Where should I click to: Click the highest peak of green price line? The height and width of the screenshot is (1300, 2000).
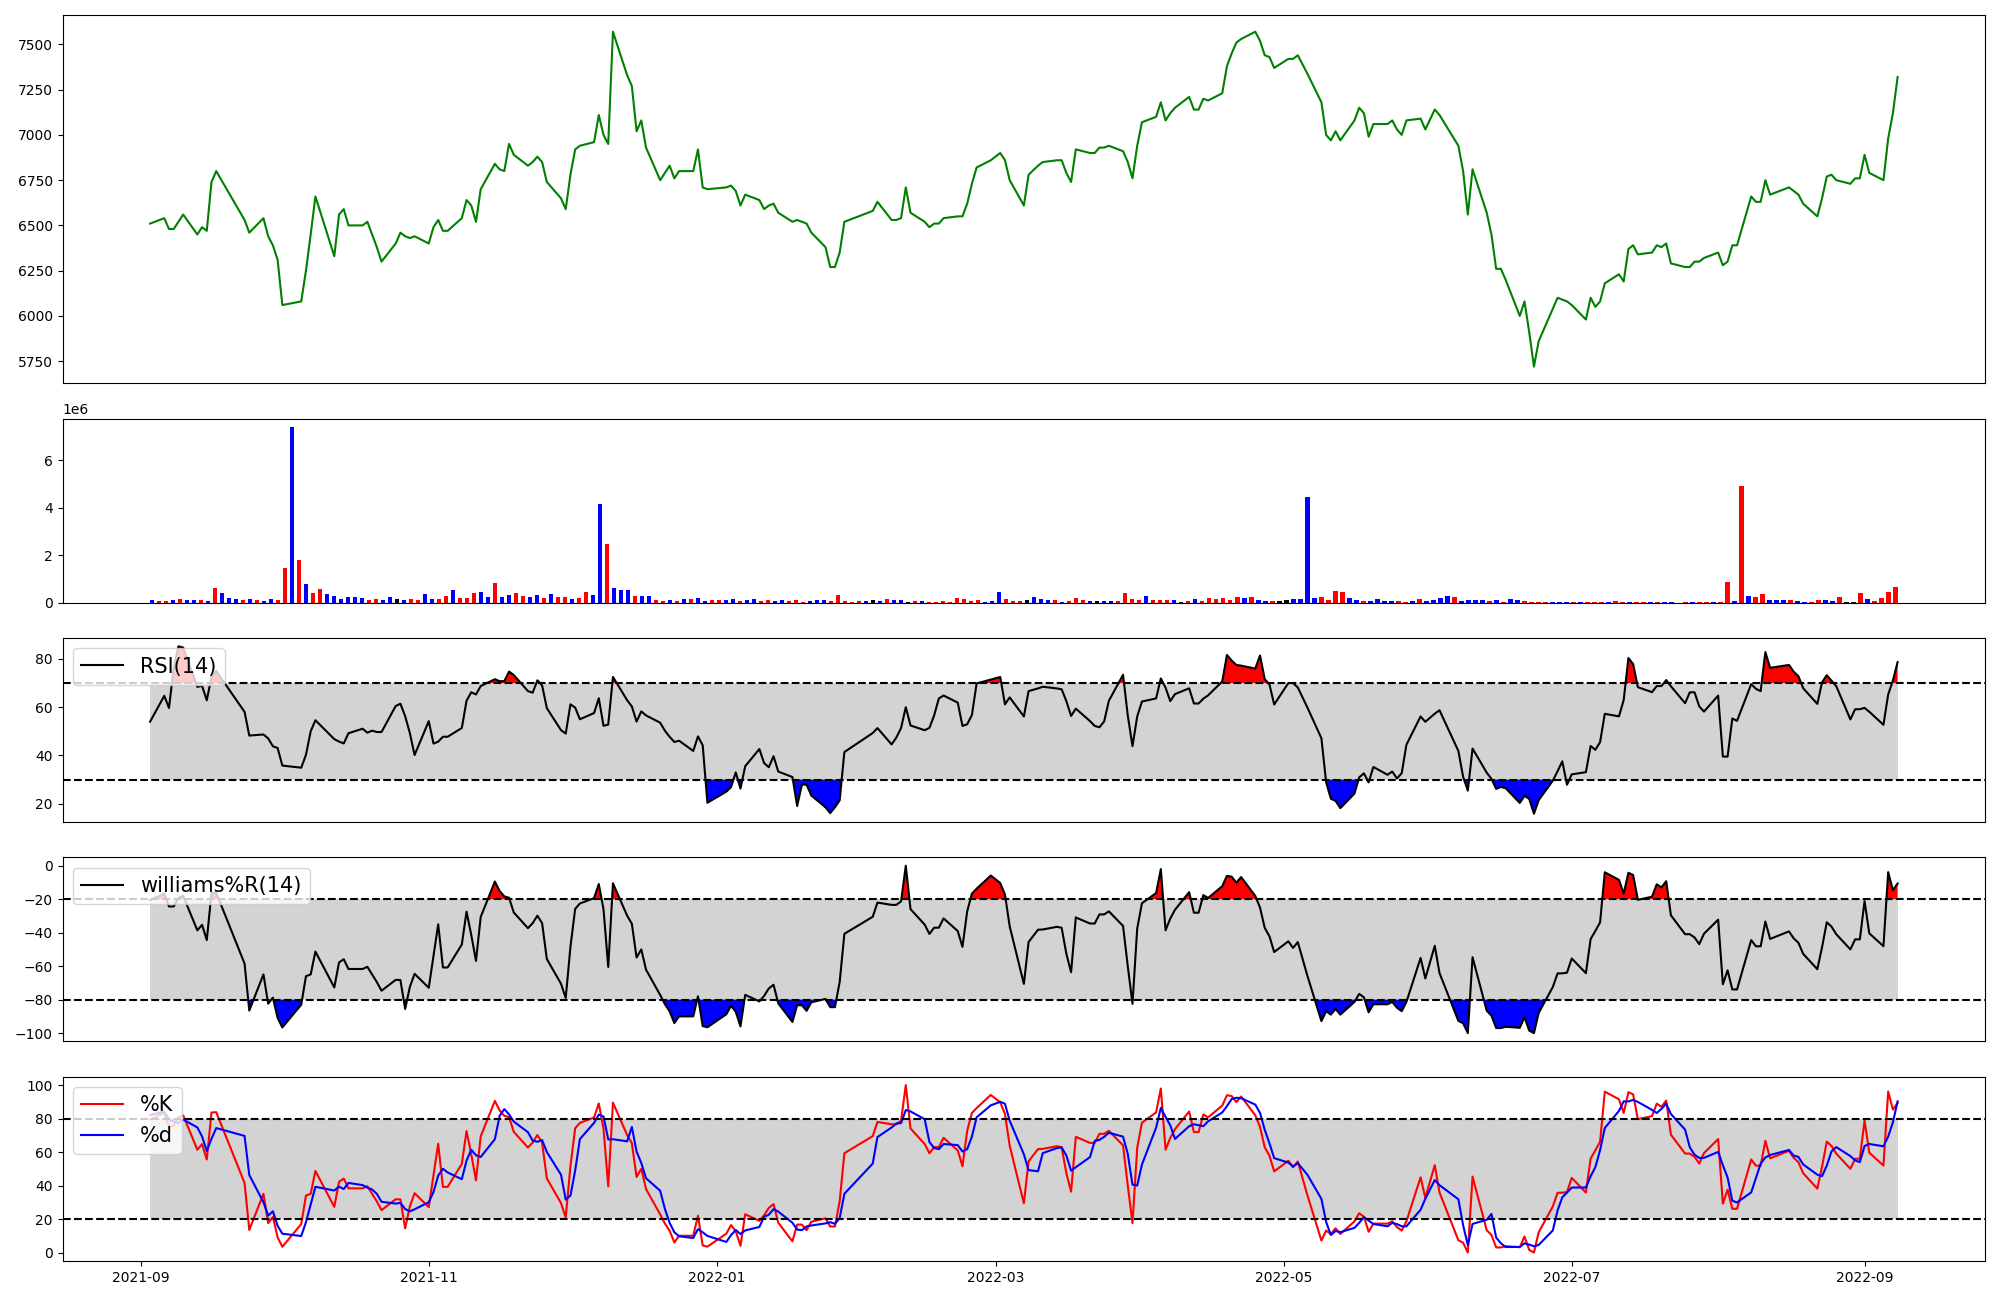coord(613,32)
